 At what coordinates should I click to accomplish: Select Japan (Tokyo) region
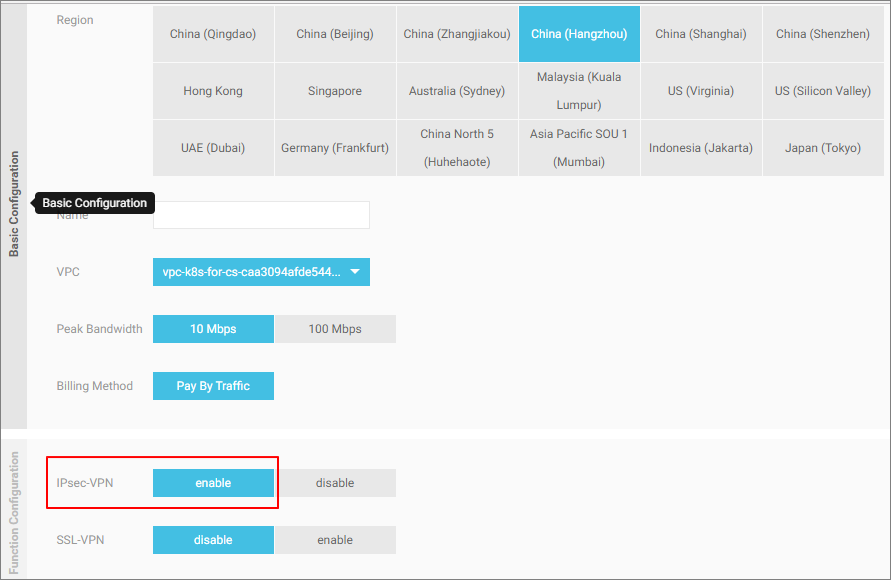point(823,148)
